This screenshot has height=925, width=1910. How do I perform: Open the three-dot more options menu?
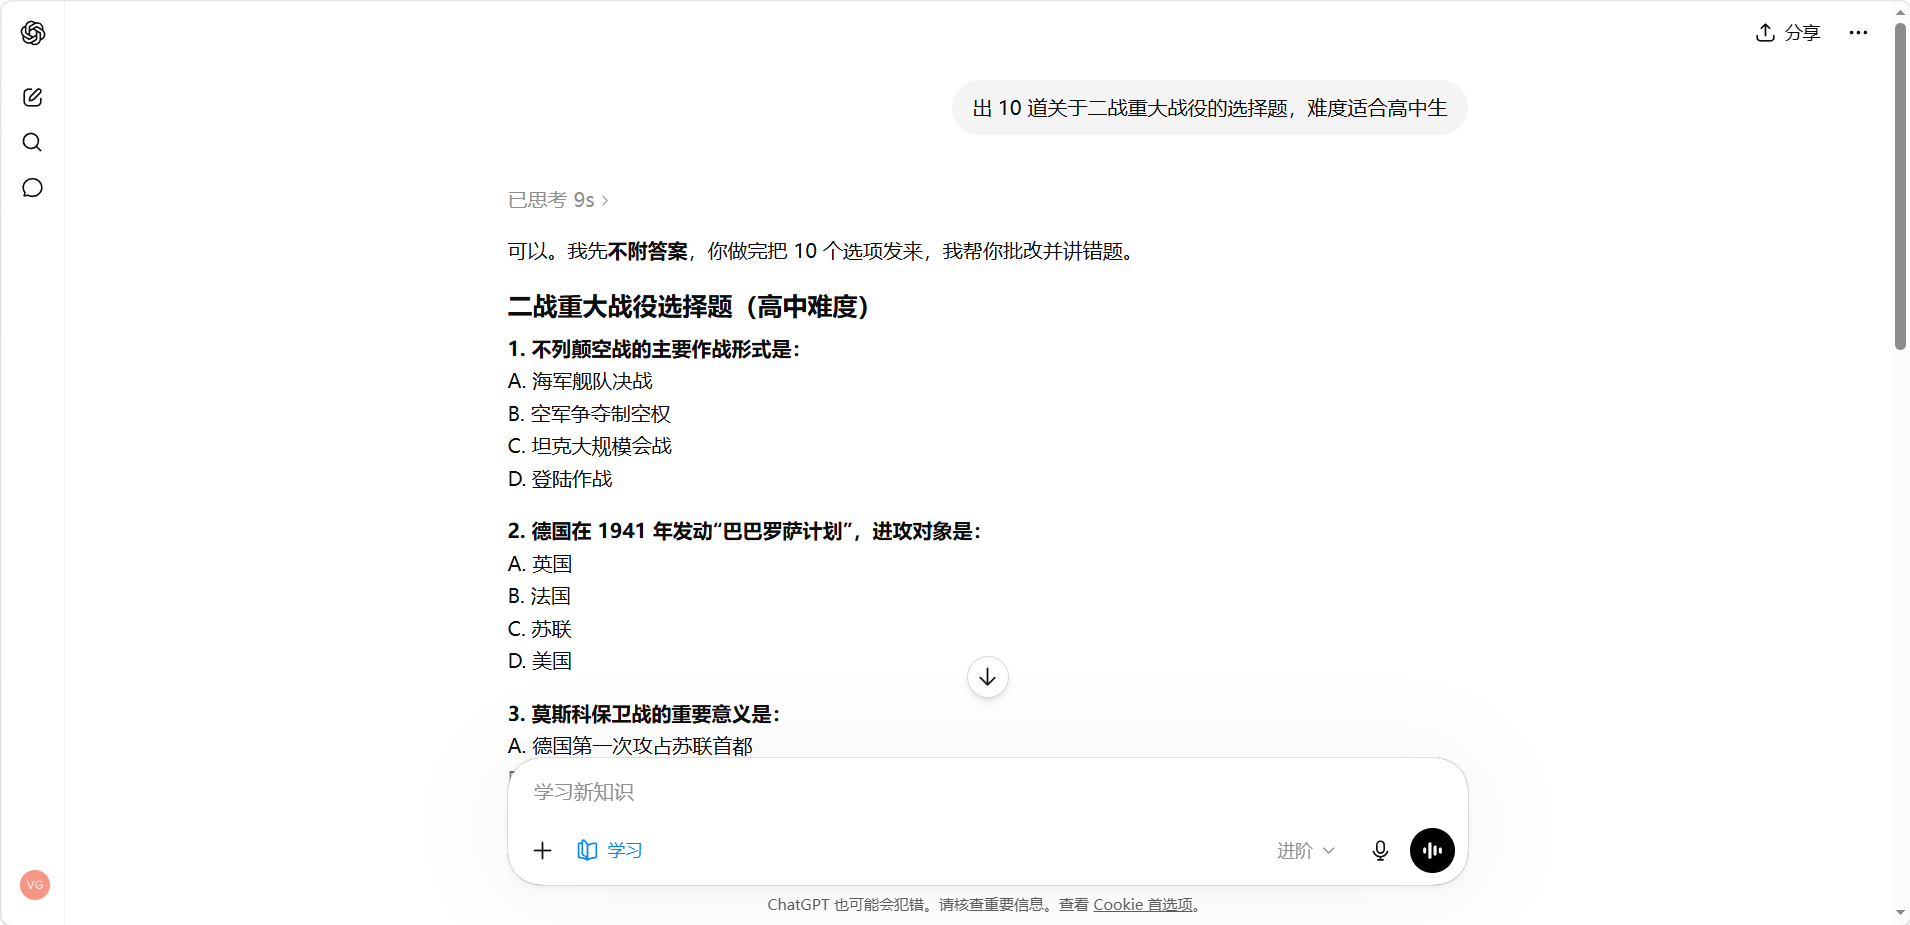click(1858, 33)
